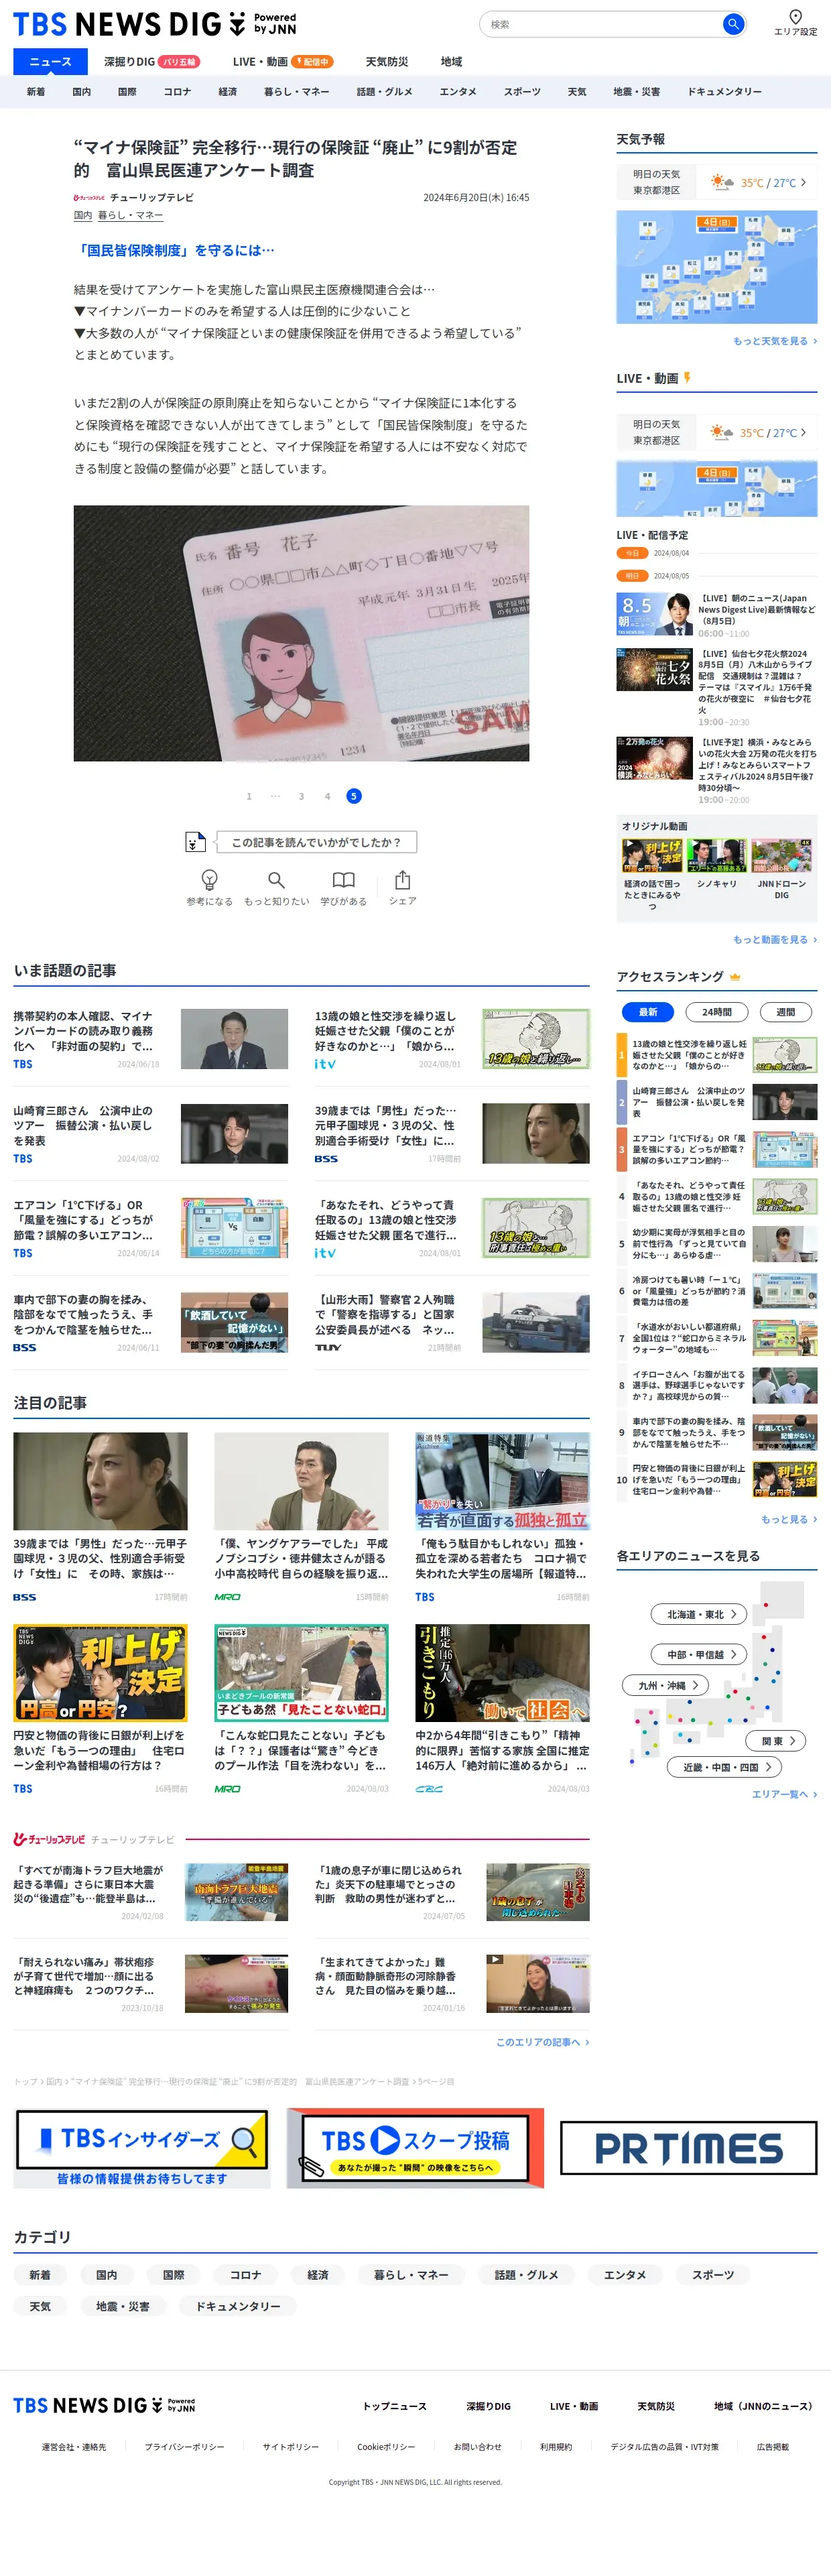Select 地震・災害 in category bar
The image size is (831, 2576).
pos(636,92)
